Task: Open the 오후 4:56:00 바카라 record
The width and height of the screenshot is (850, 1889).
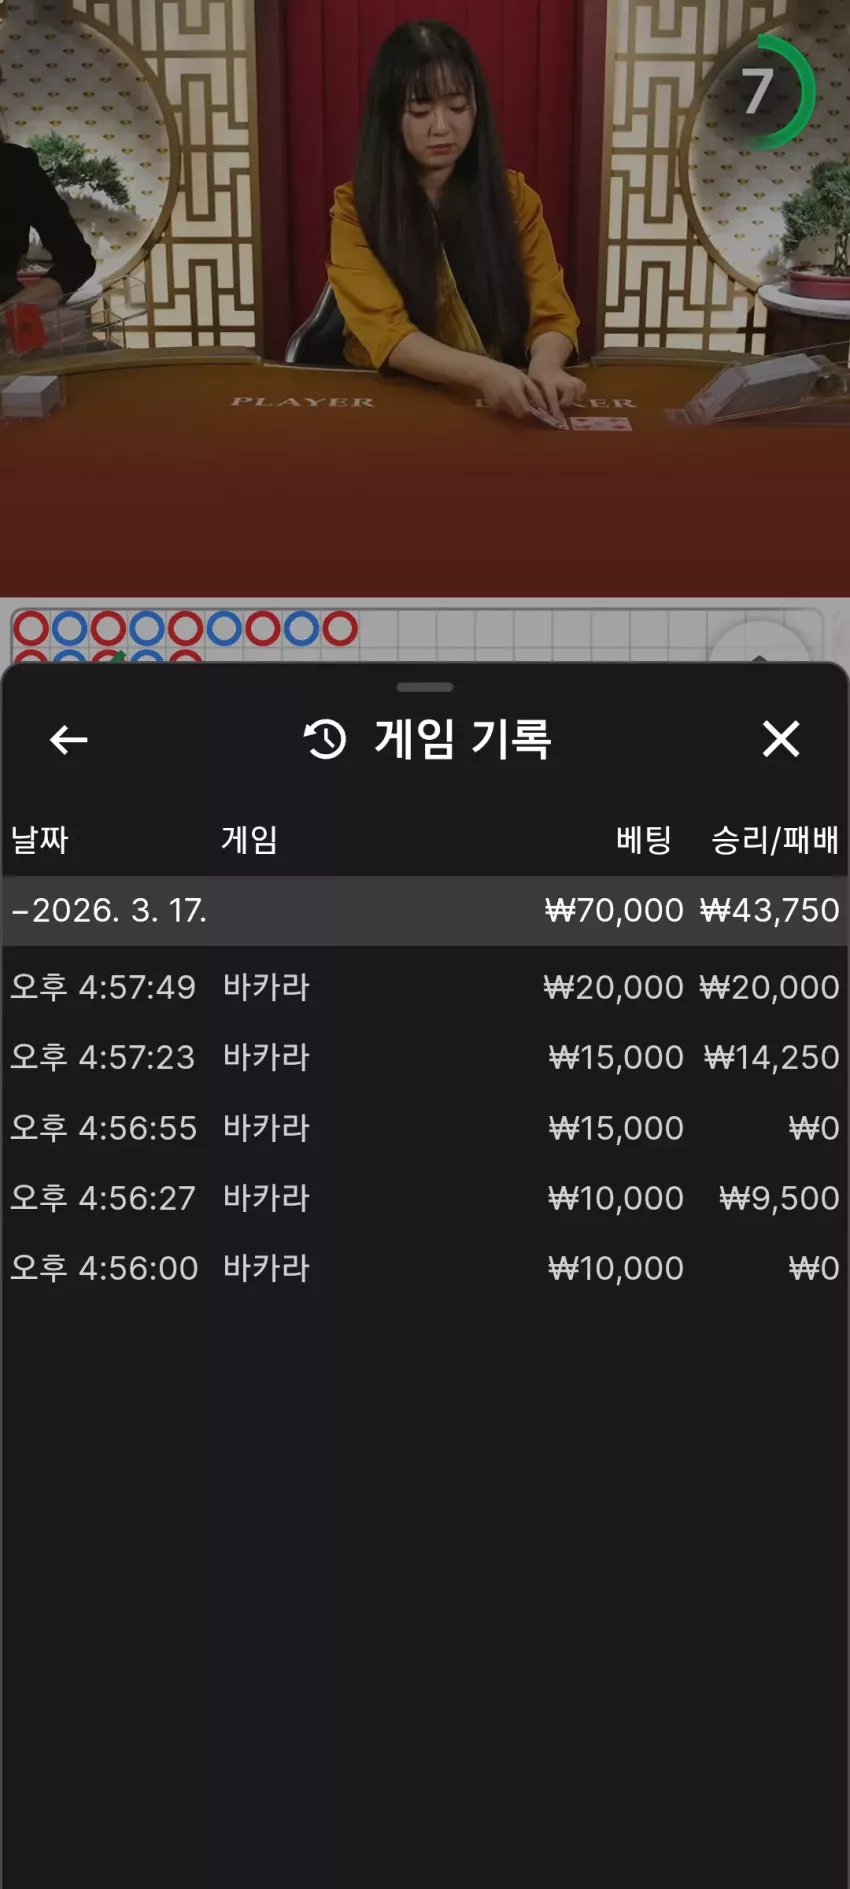Action: coord(425,1269)
